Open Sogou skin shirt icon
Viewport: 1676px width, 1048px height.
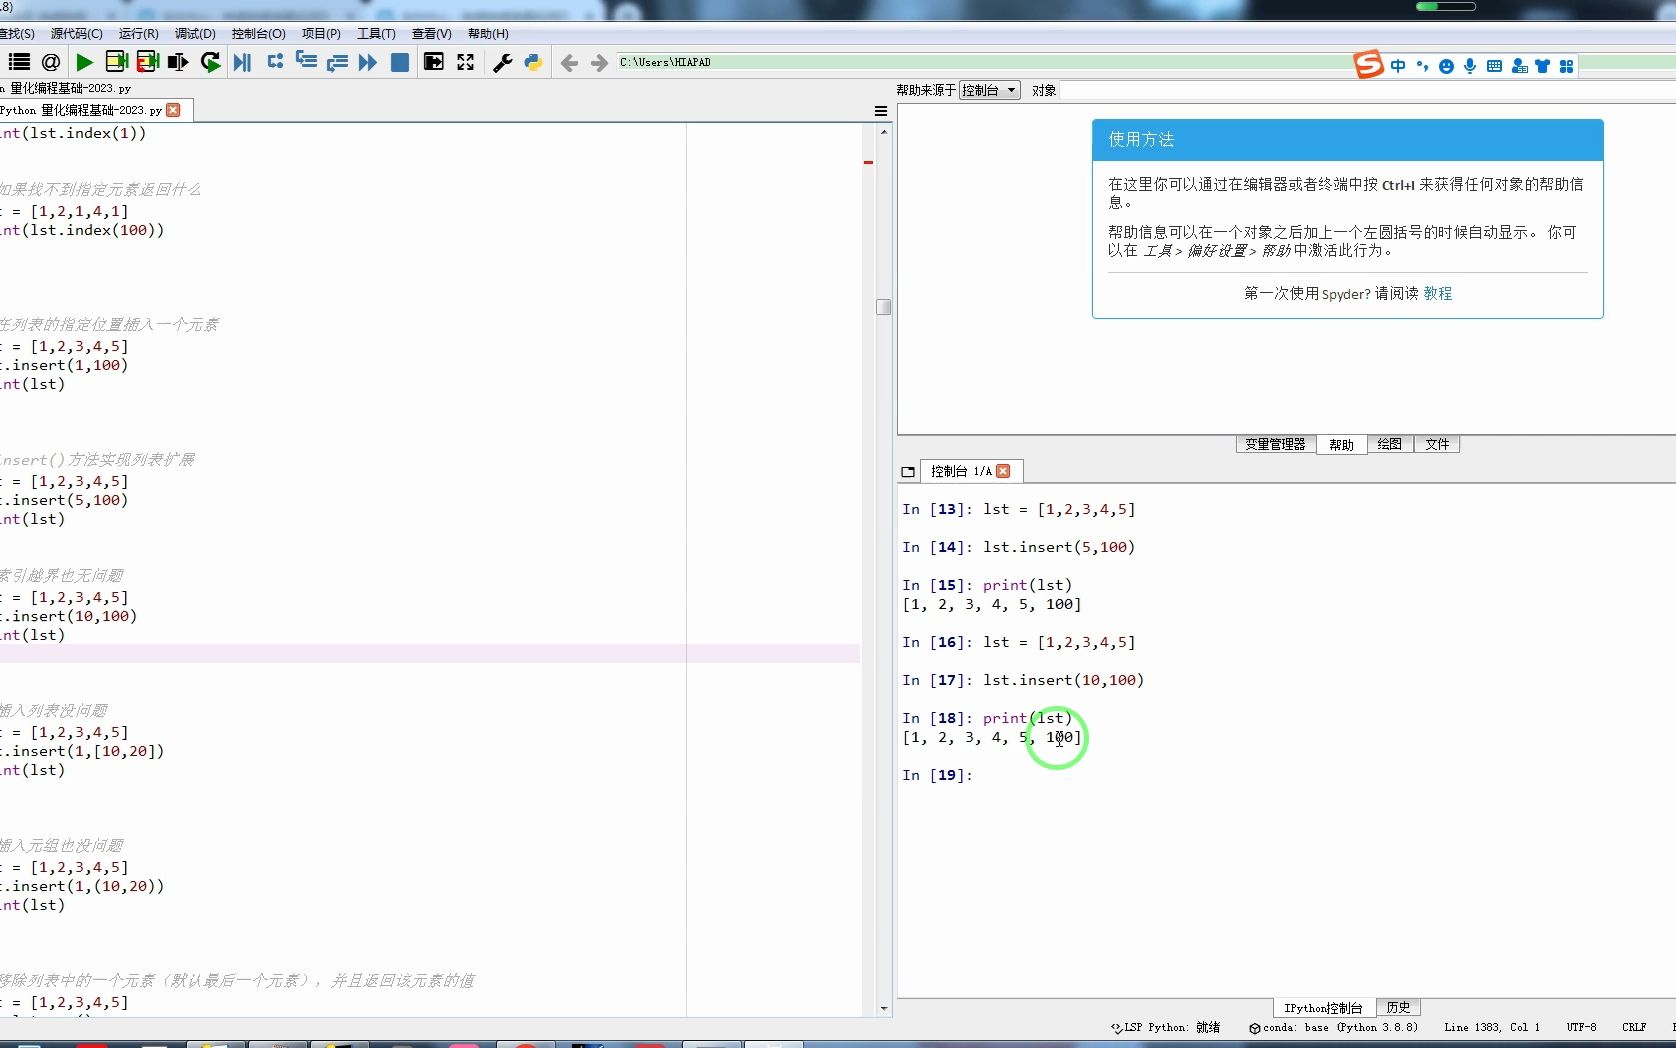tap(1542, 66)
